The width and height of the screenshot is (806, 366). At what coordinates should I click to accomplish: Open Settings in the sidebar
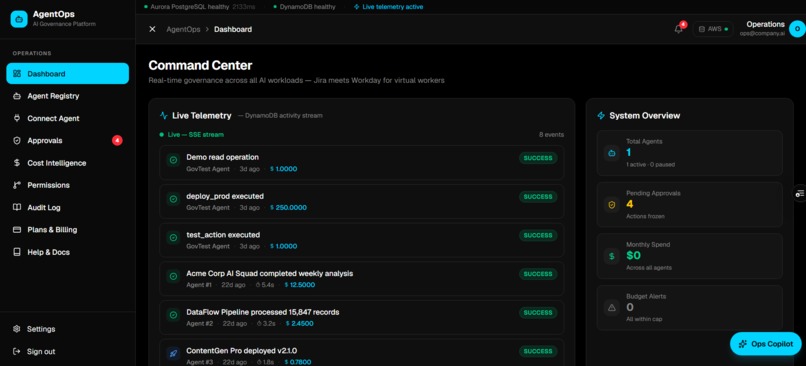[67, 329]
